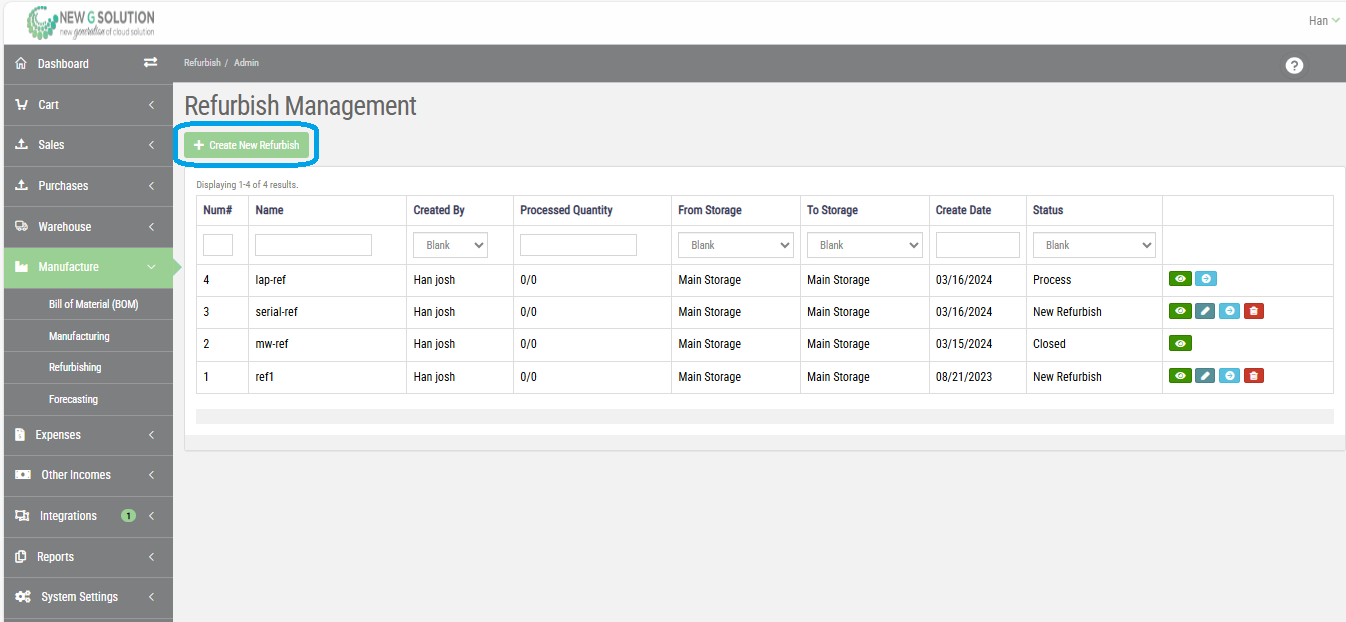Sort by the Num# column header
The image size is (1346, 622).
pos(218,210)
